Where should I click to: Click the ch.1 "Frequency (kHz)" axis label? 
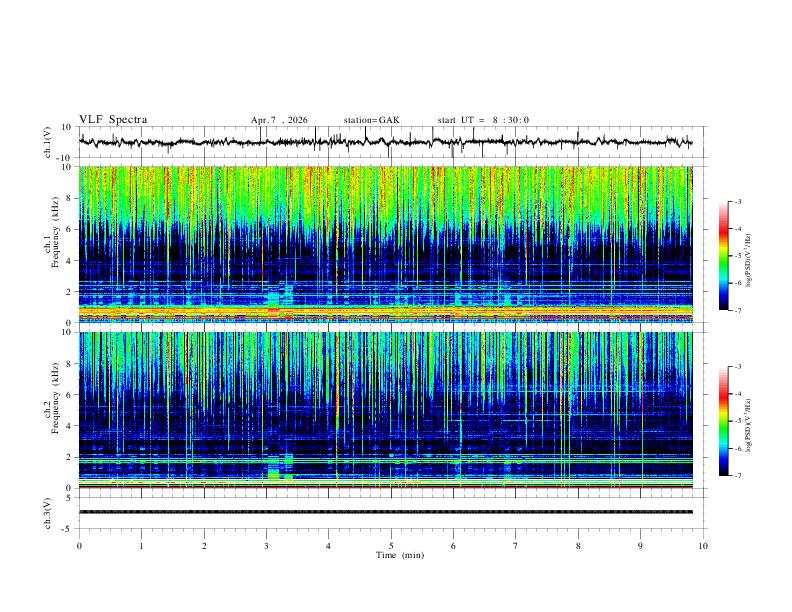coord(55,233)
